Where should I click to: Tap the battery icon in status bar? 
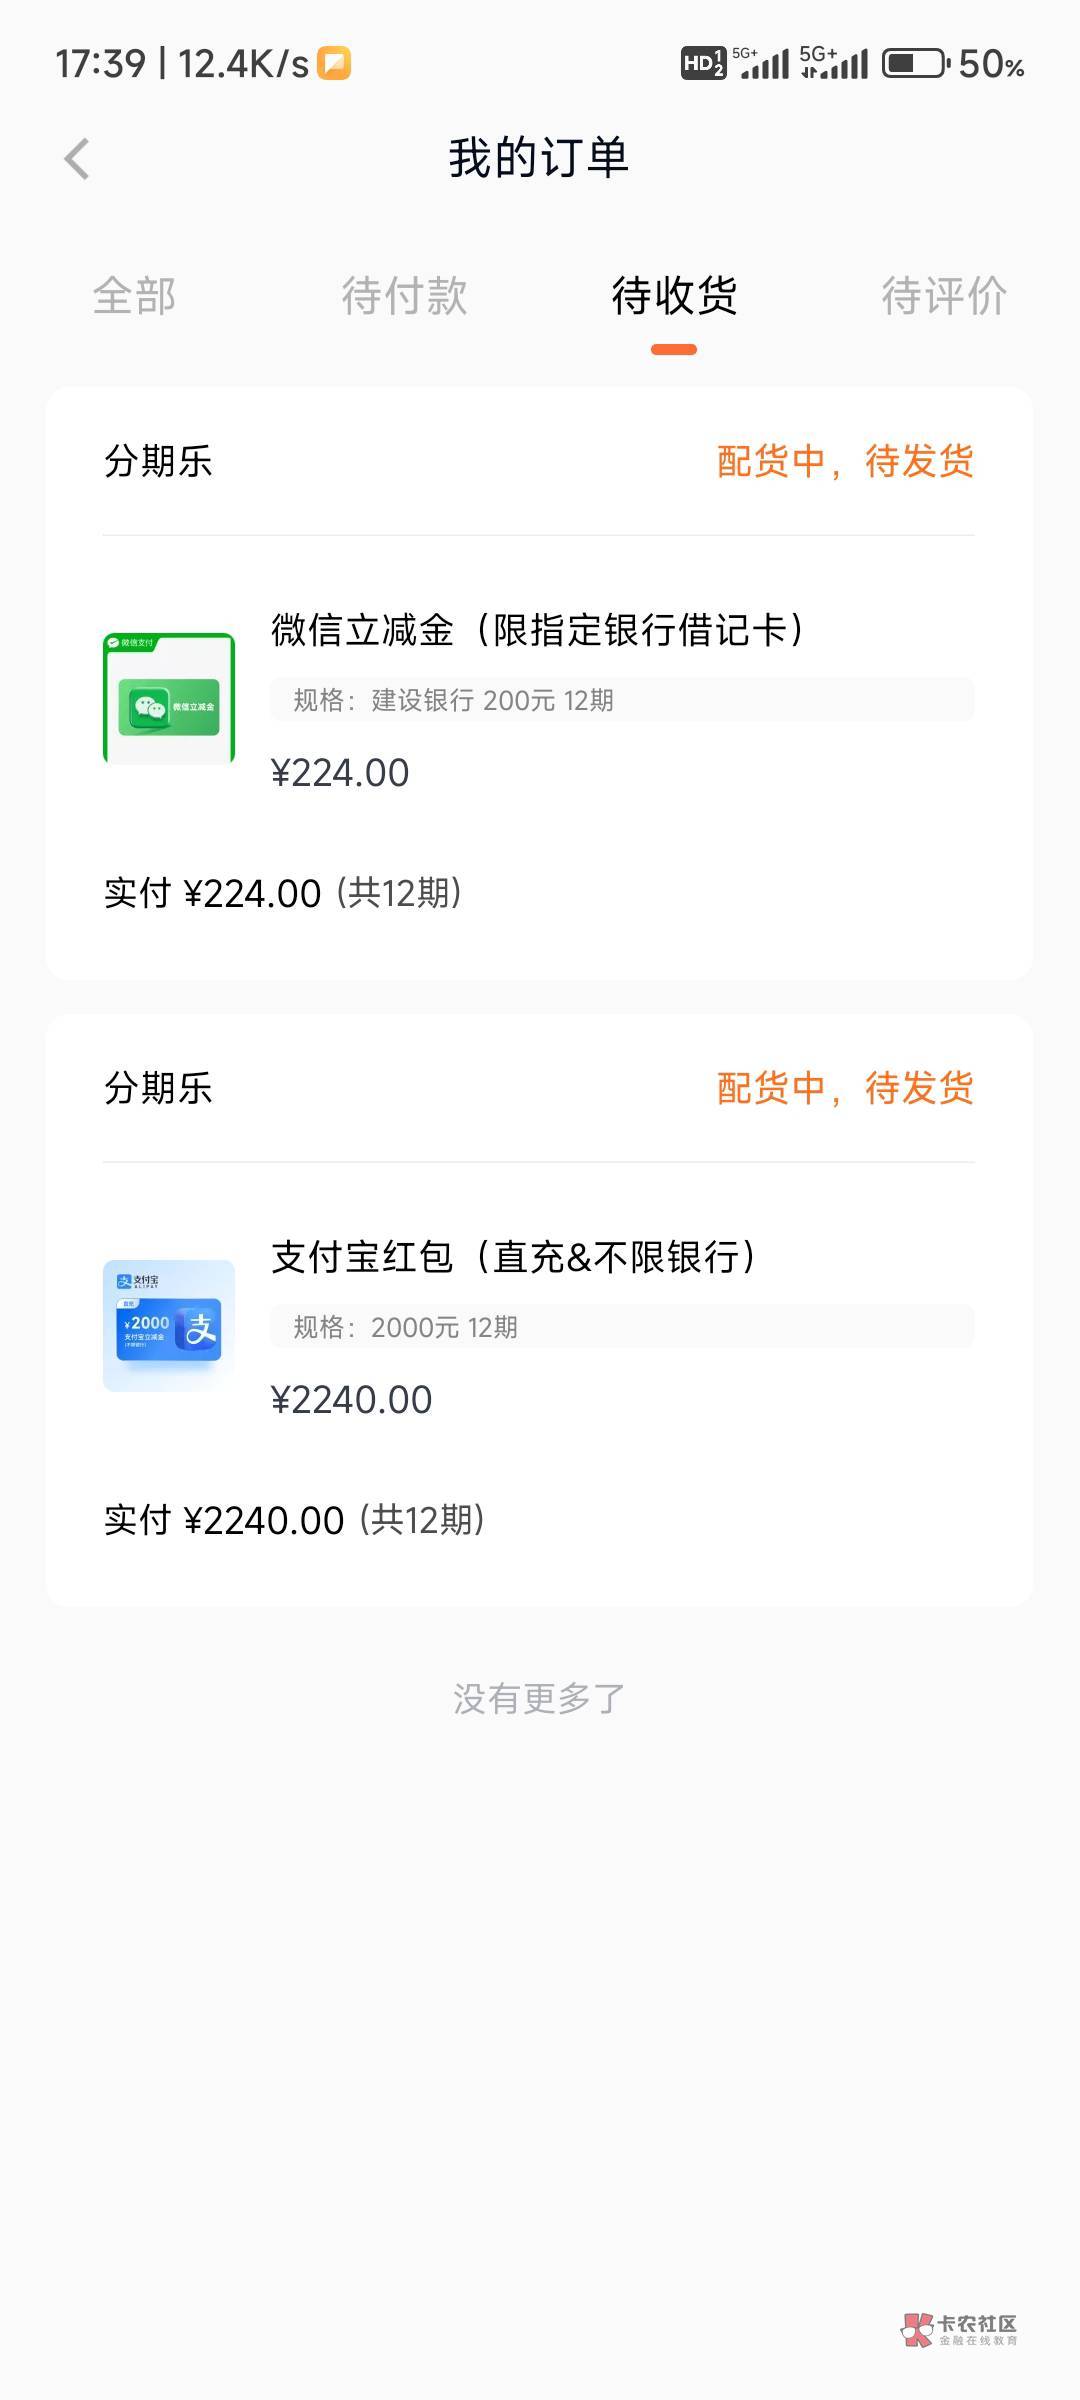[x=915, y=64]
